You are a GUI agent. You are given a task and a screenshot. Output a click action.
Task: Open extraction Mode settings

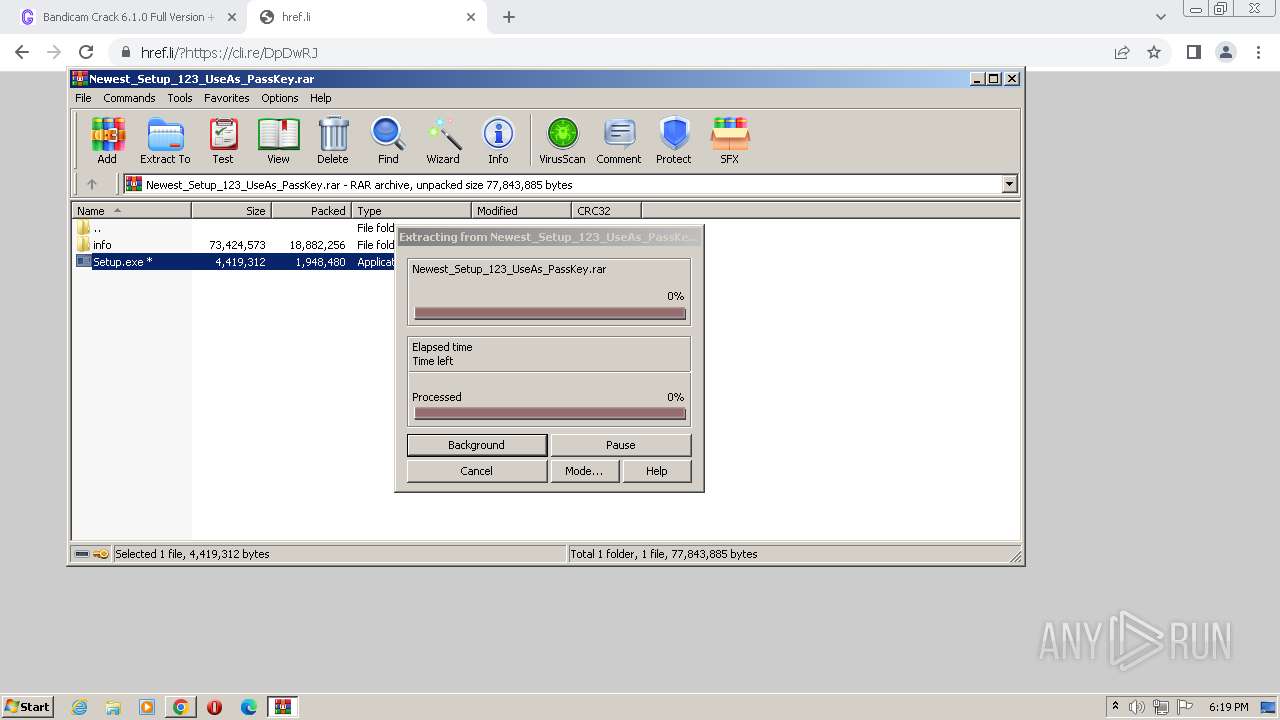tap(584, 471)
